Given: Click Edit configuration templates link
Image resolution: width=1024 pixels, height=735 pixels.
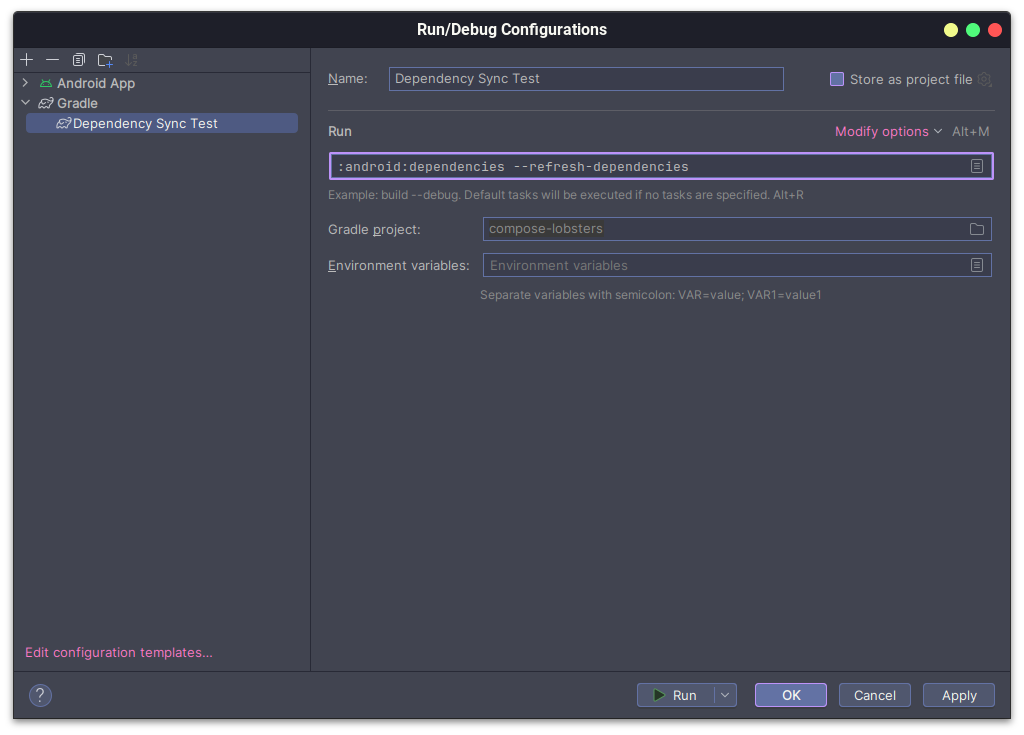Looking at the screenshot, I should click(x=119, y=653).
